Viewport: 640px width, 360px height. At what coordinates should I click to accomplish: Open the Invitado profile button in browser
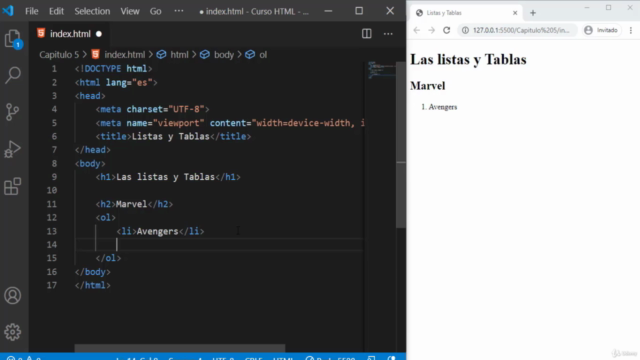coord(601,30)
